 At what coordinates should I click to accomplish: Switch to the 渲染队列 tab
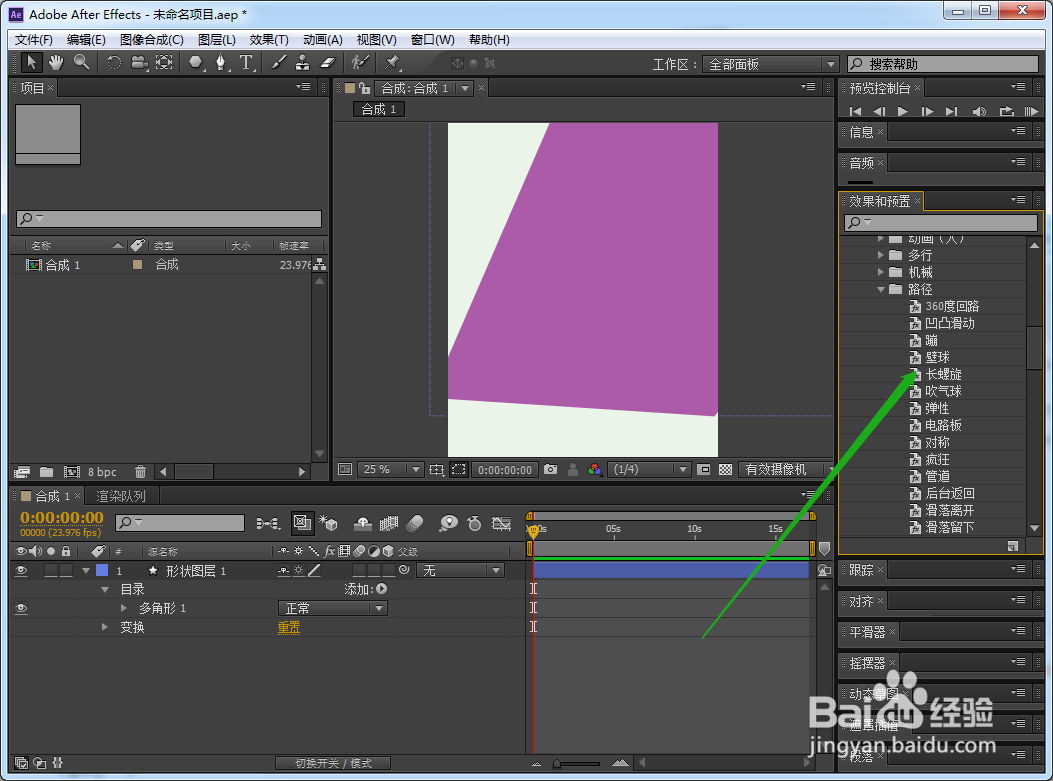click(x=121, y=496)
